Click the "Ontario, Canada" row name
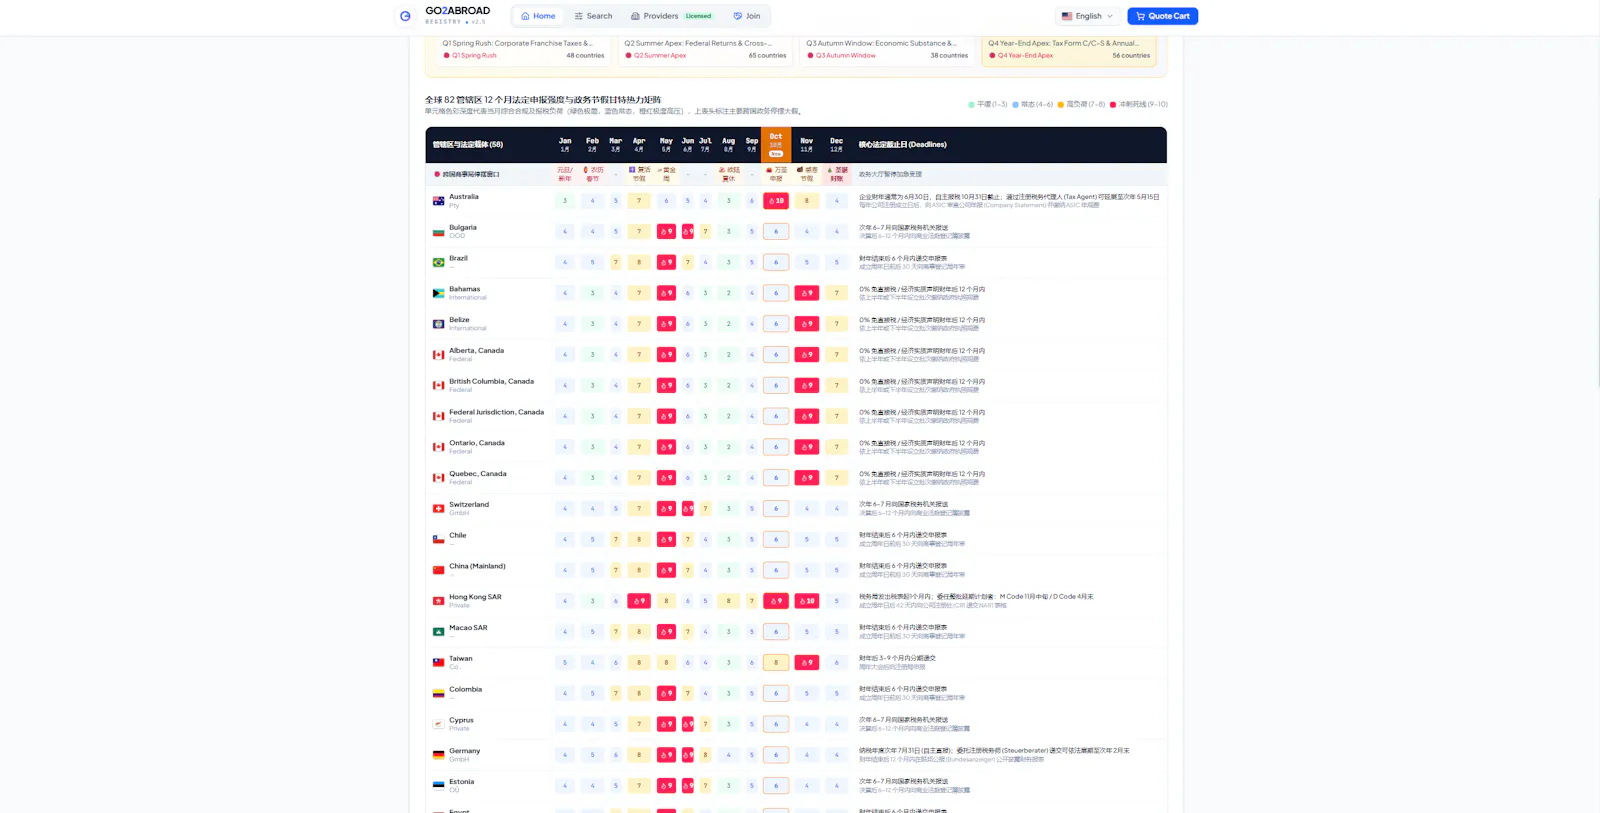The height and width of the screenshot is (813, 1600). pos(477,443)
